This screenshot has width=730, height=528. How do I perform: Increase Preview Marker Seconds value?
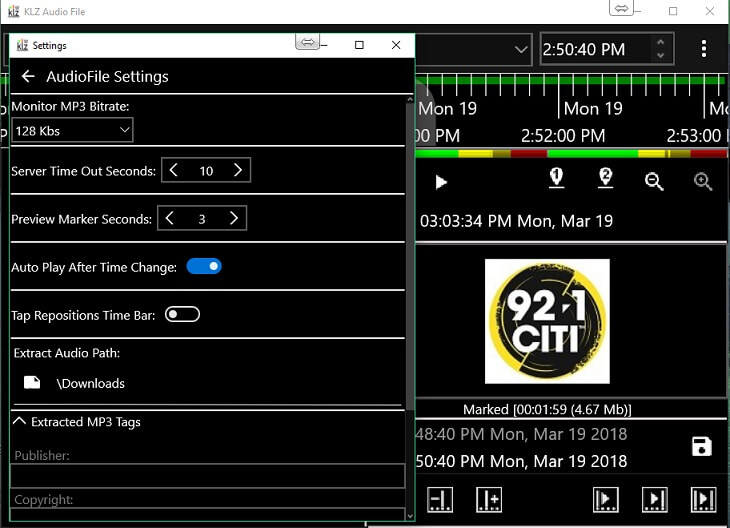pos(234,218)
